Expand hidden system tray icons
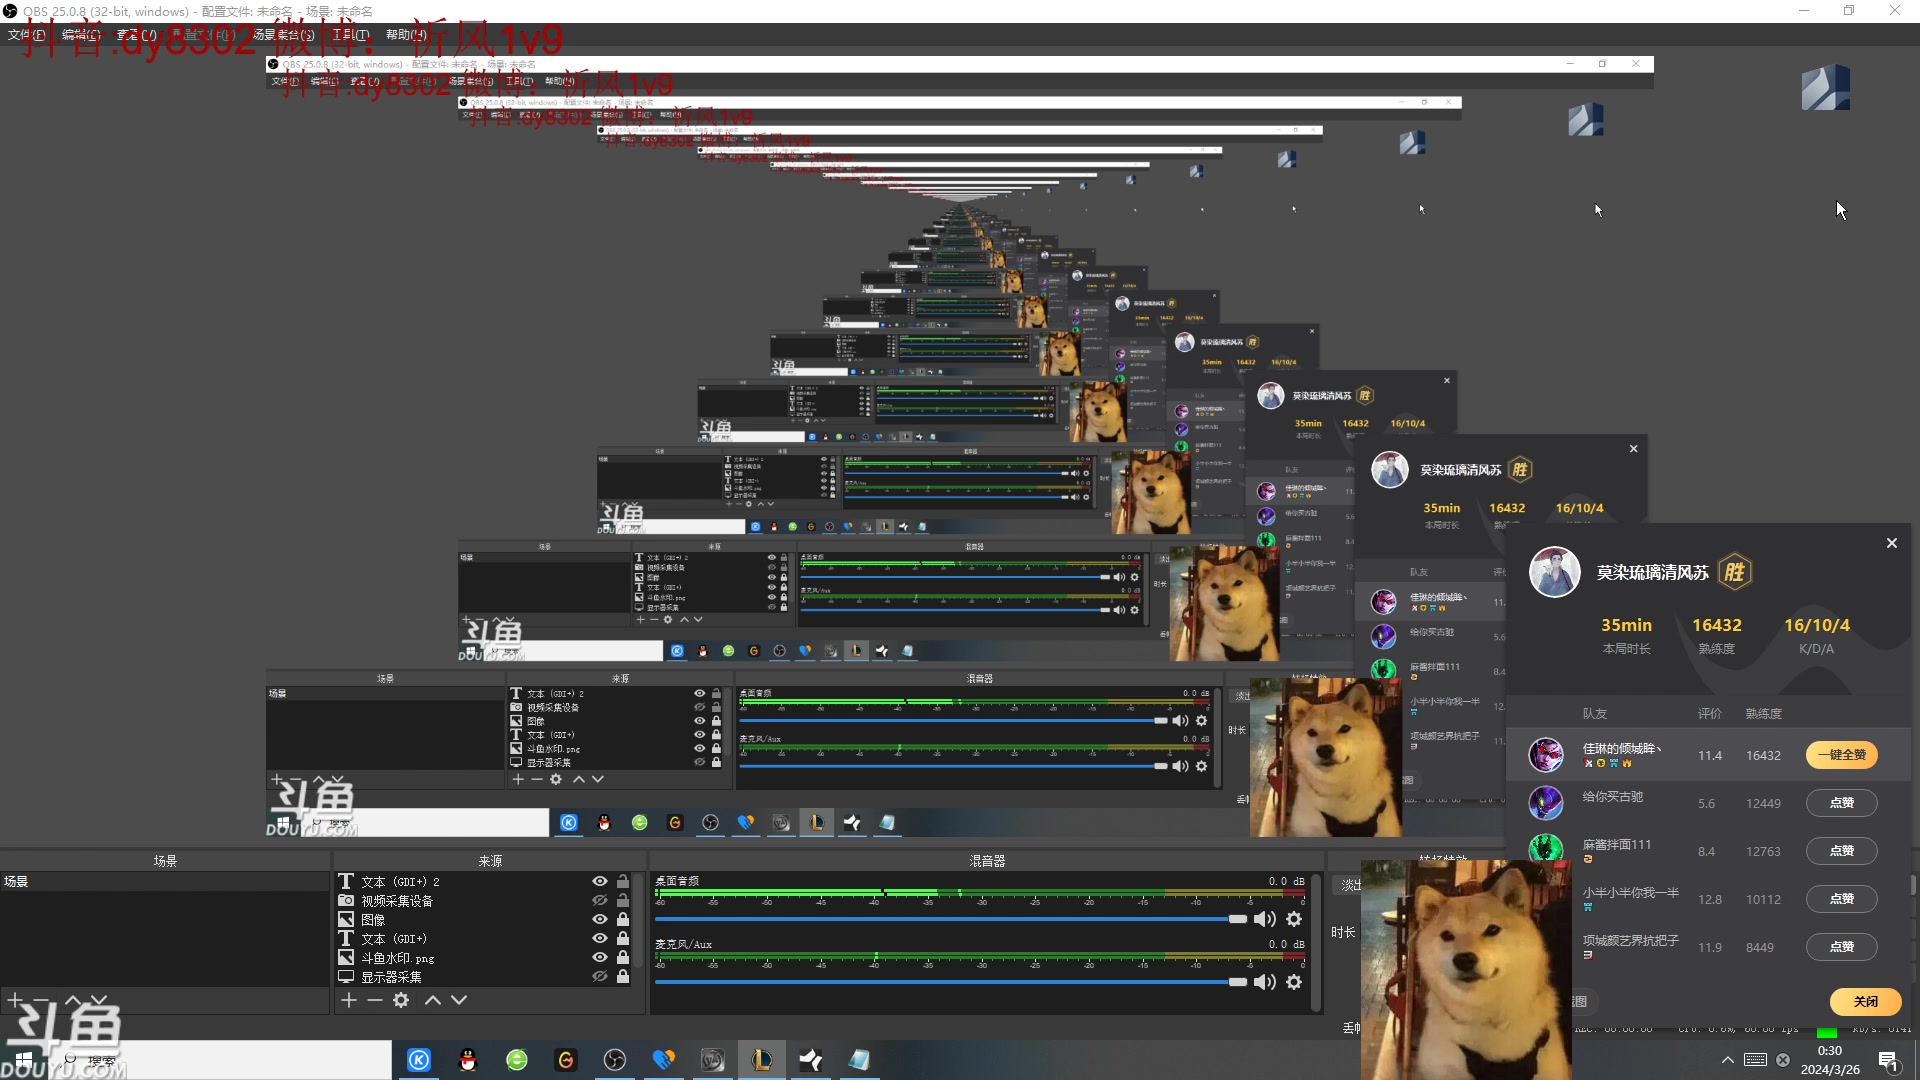1920x1080 pixels. [x=1728, y=1060]
